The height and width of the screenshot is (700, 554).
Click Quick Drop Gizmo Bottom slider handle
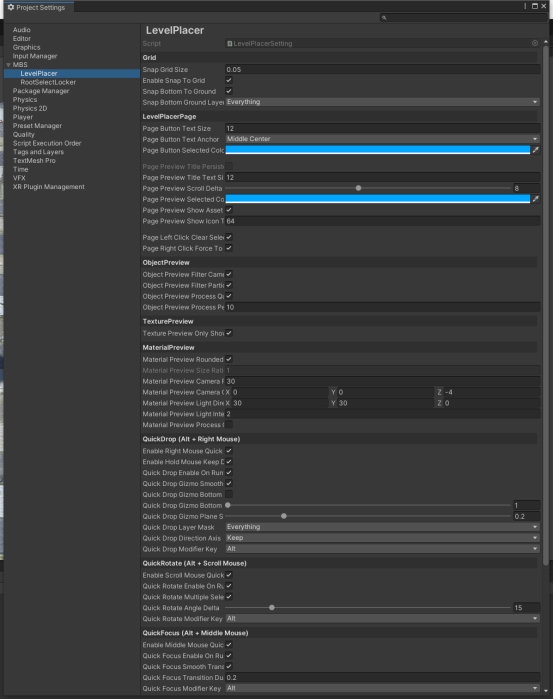tap(228, 505)
